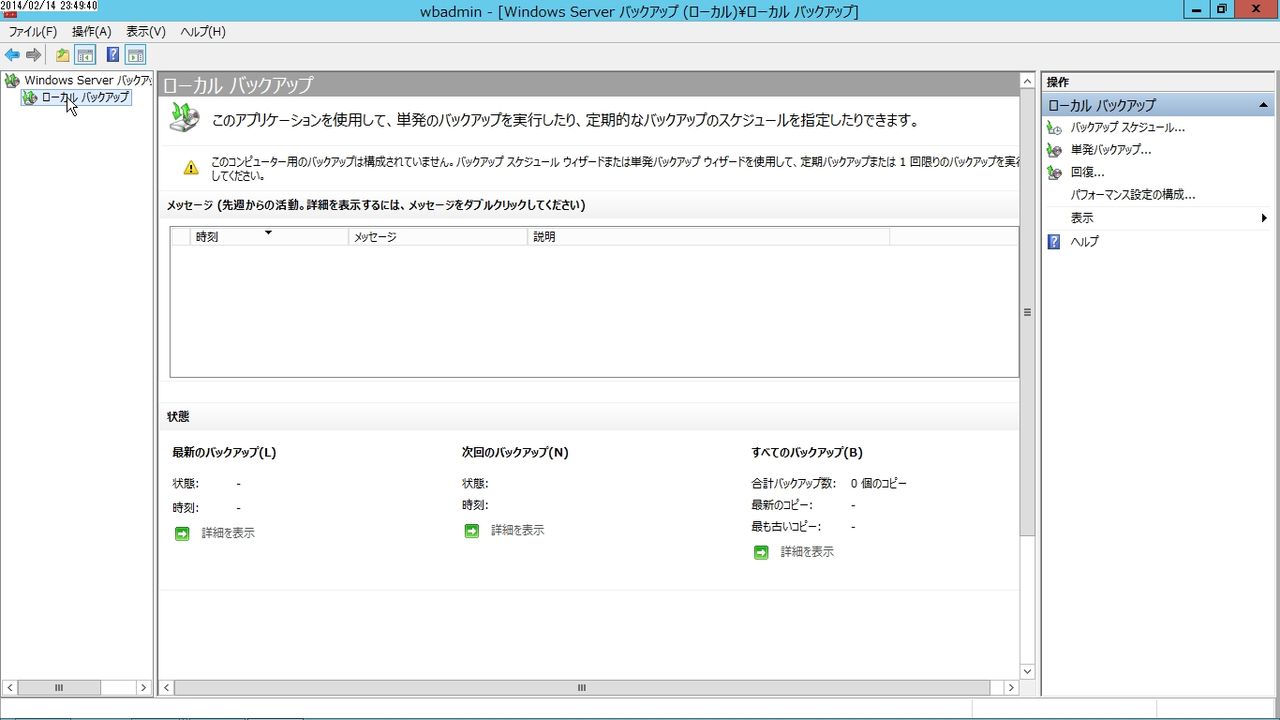This screenshot has height=720, width=1280.
Task: Open パフォーマンス設定の構成... action
Action: point(1133,195)
